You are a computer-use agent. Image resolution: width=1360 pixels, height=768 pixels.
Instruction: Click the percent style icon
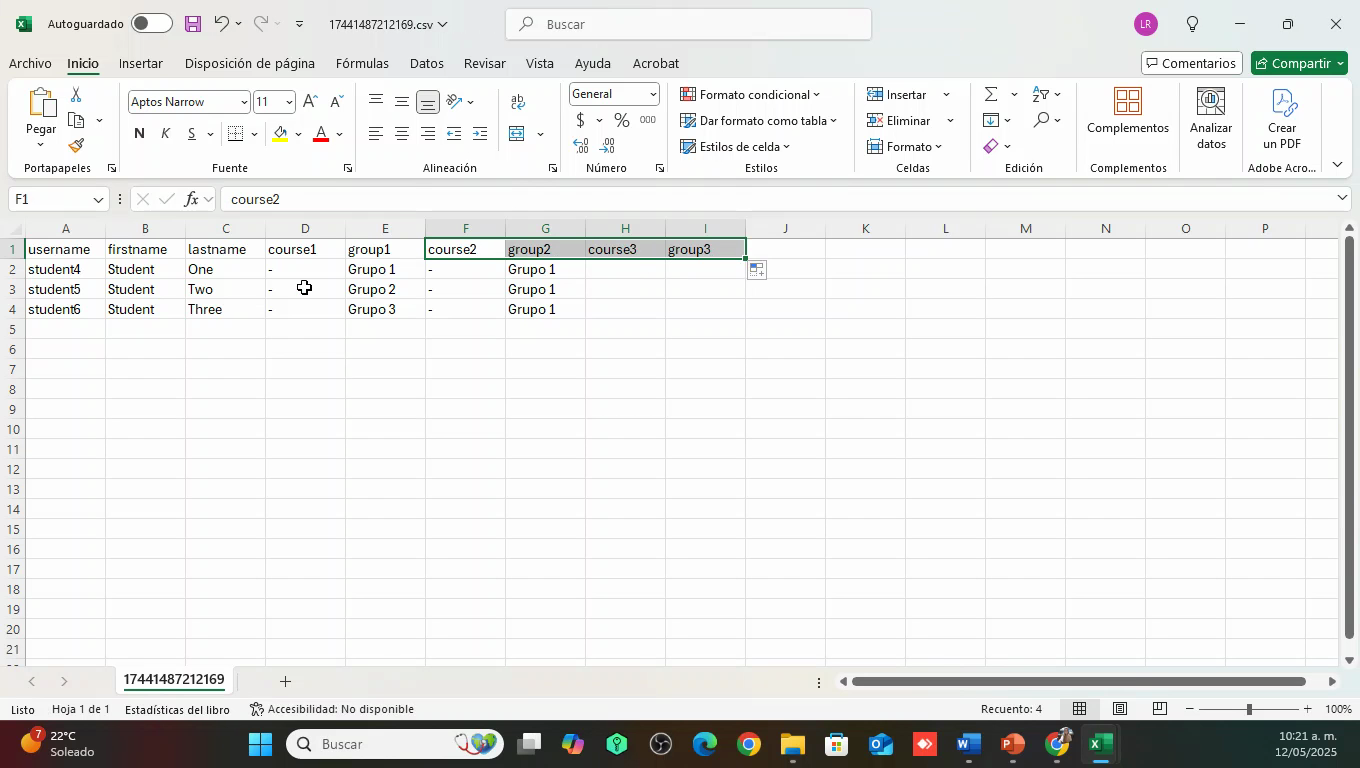[x=622, y=120]
